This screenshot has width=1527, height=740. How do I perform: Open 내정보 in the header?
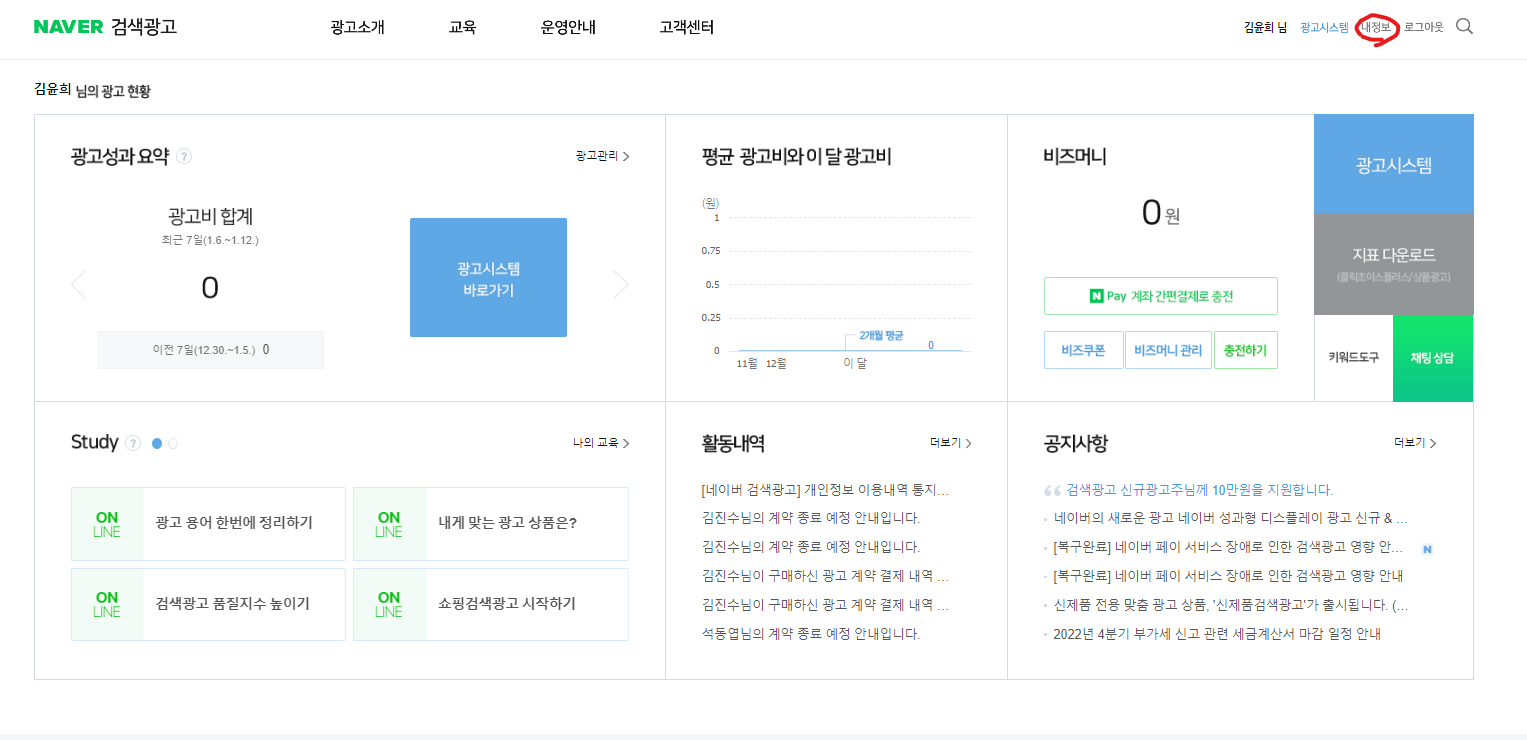(1376, 28)
